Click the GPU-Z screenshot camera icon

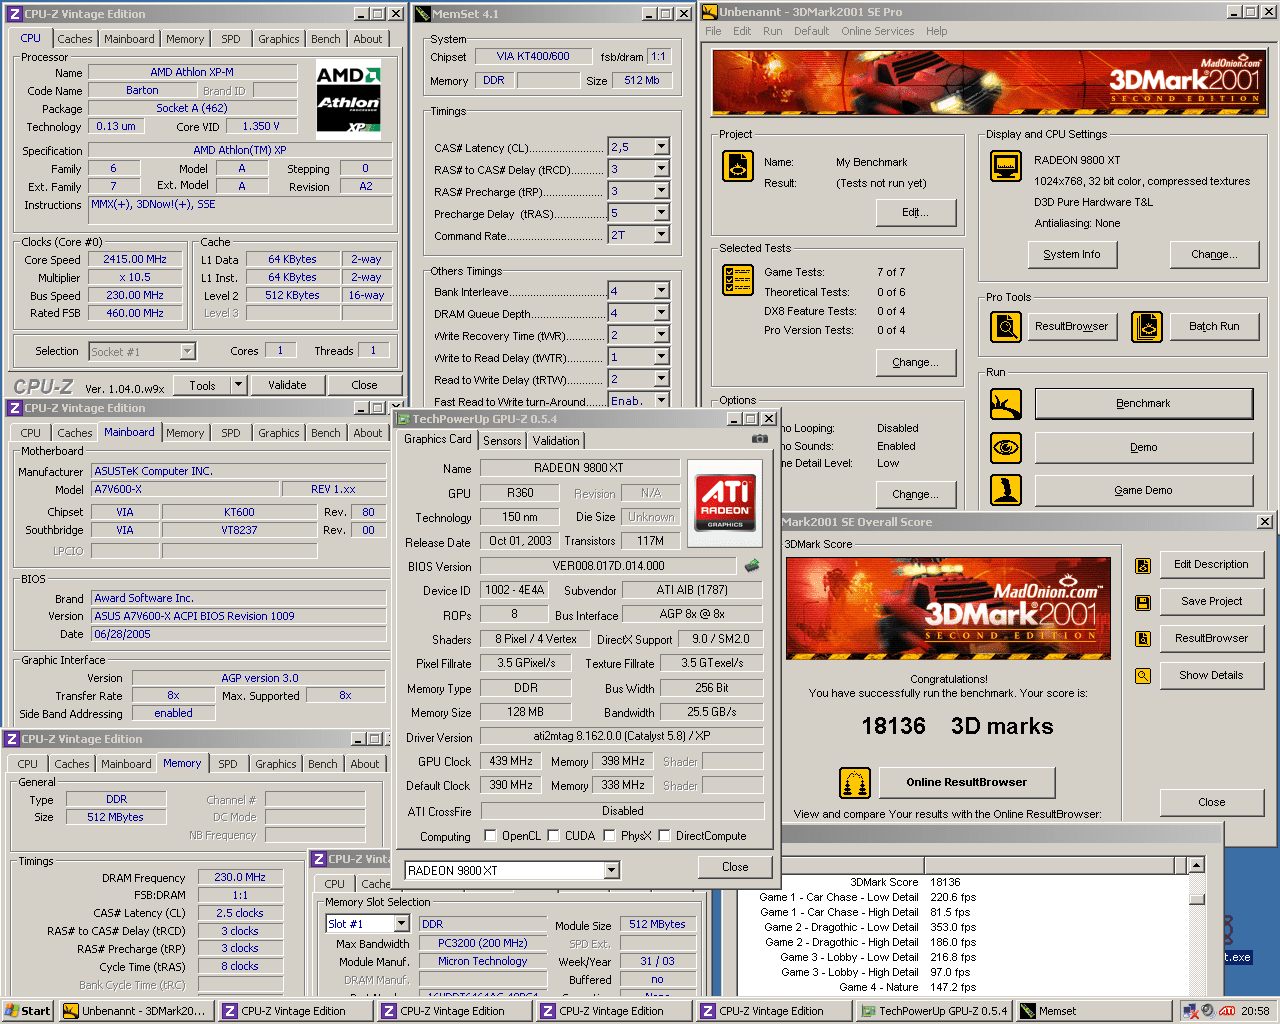[760, 439]
